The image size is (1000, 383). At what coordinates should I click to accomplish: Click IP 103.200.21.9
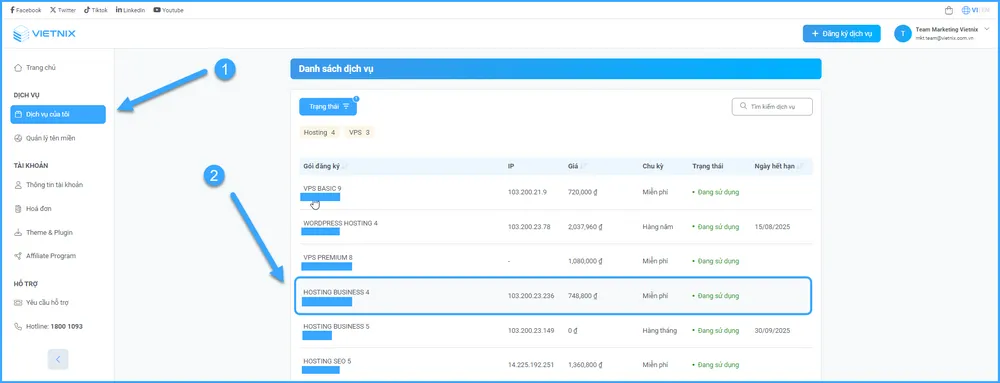pos(527,192)
